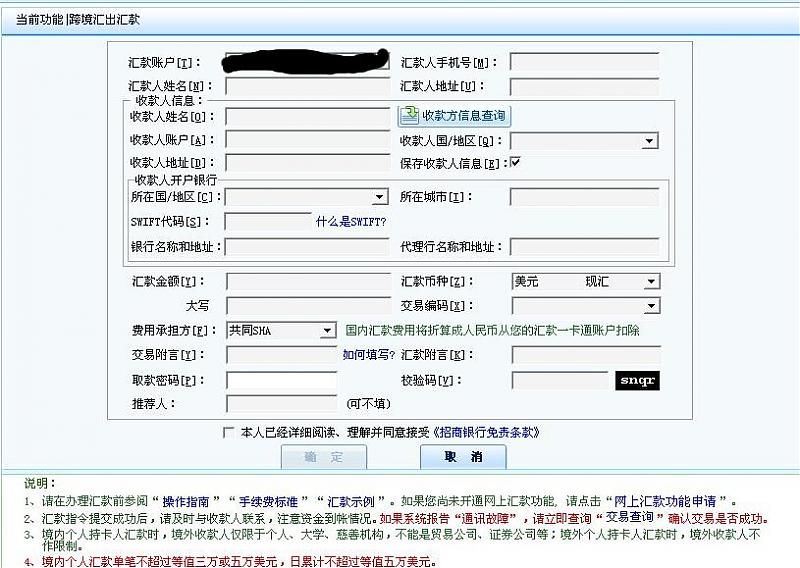The image size is (800, 568).
Task: Toggle the 保存收款人信息 checkbox
Action: click(x=516, y=162)
